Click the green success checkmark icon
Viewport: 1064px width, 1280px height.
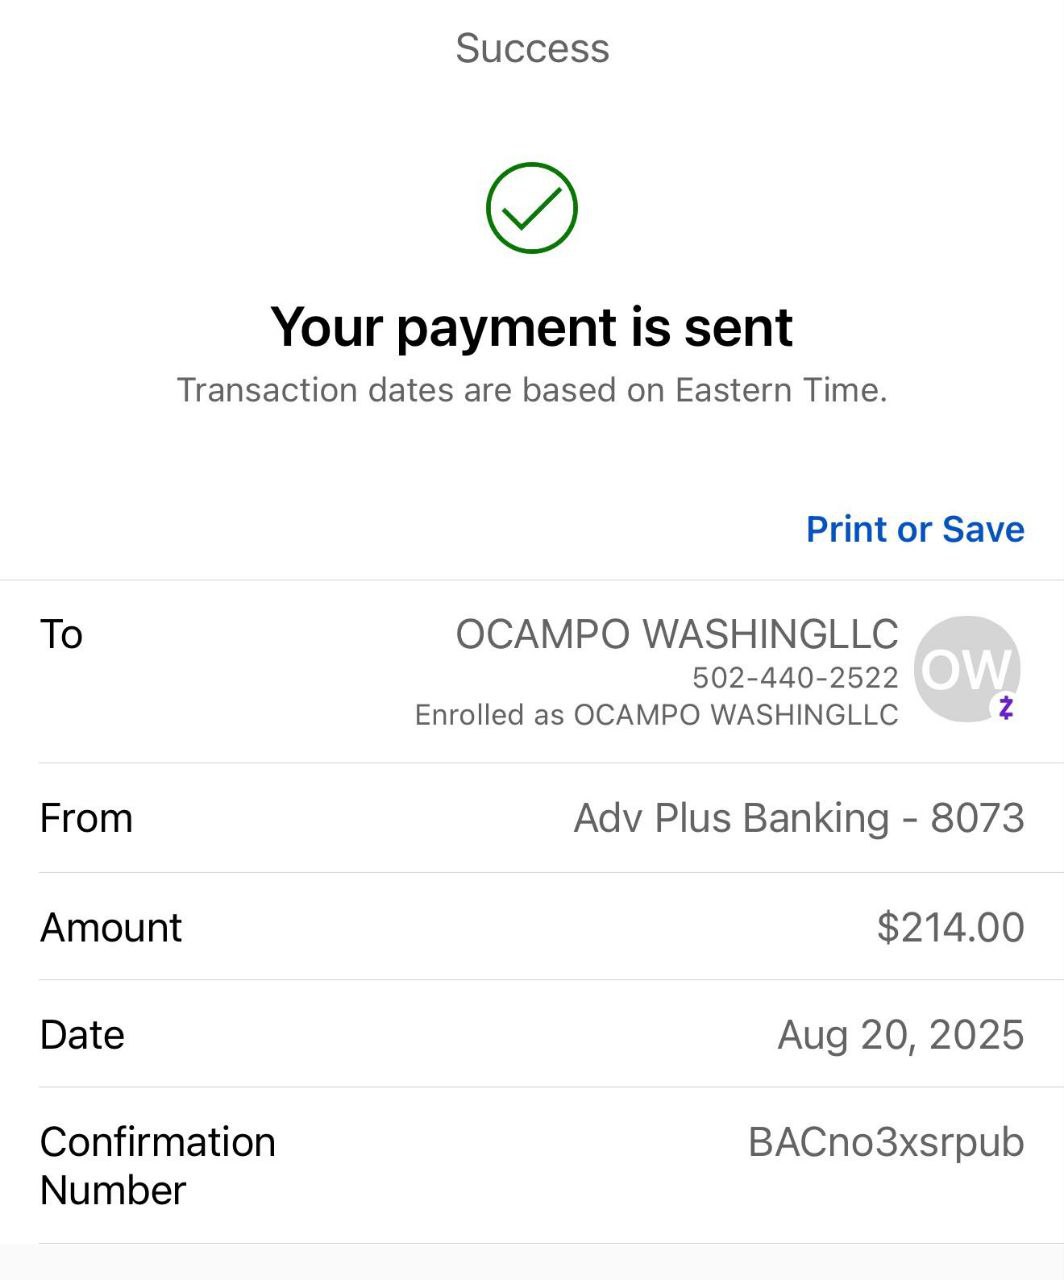531,208
